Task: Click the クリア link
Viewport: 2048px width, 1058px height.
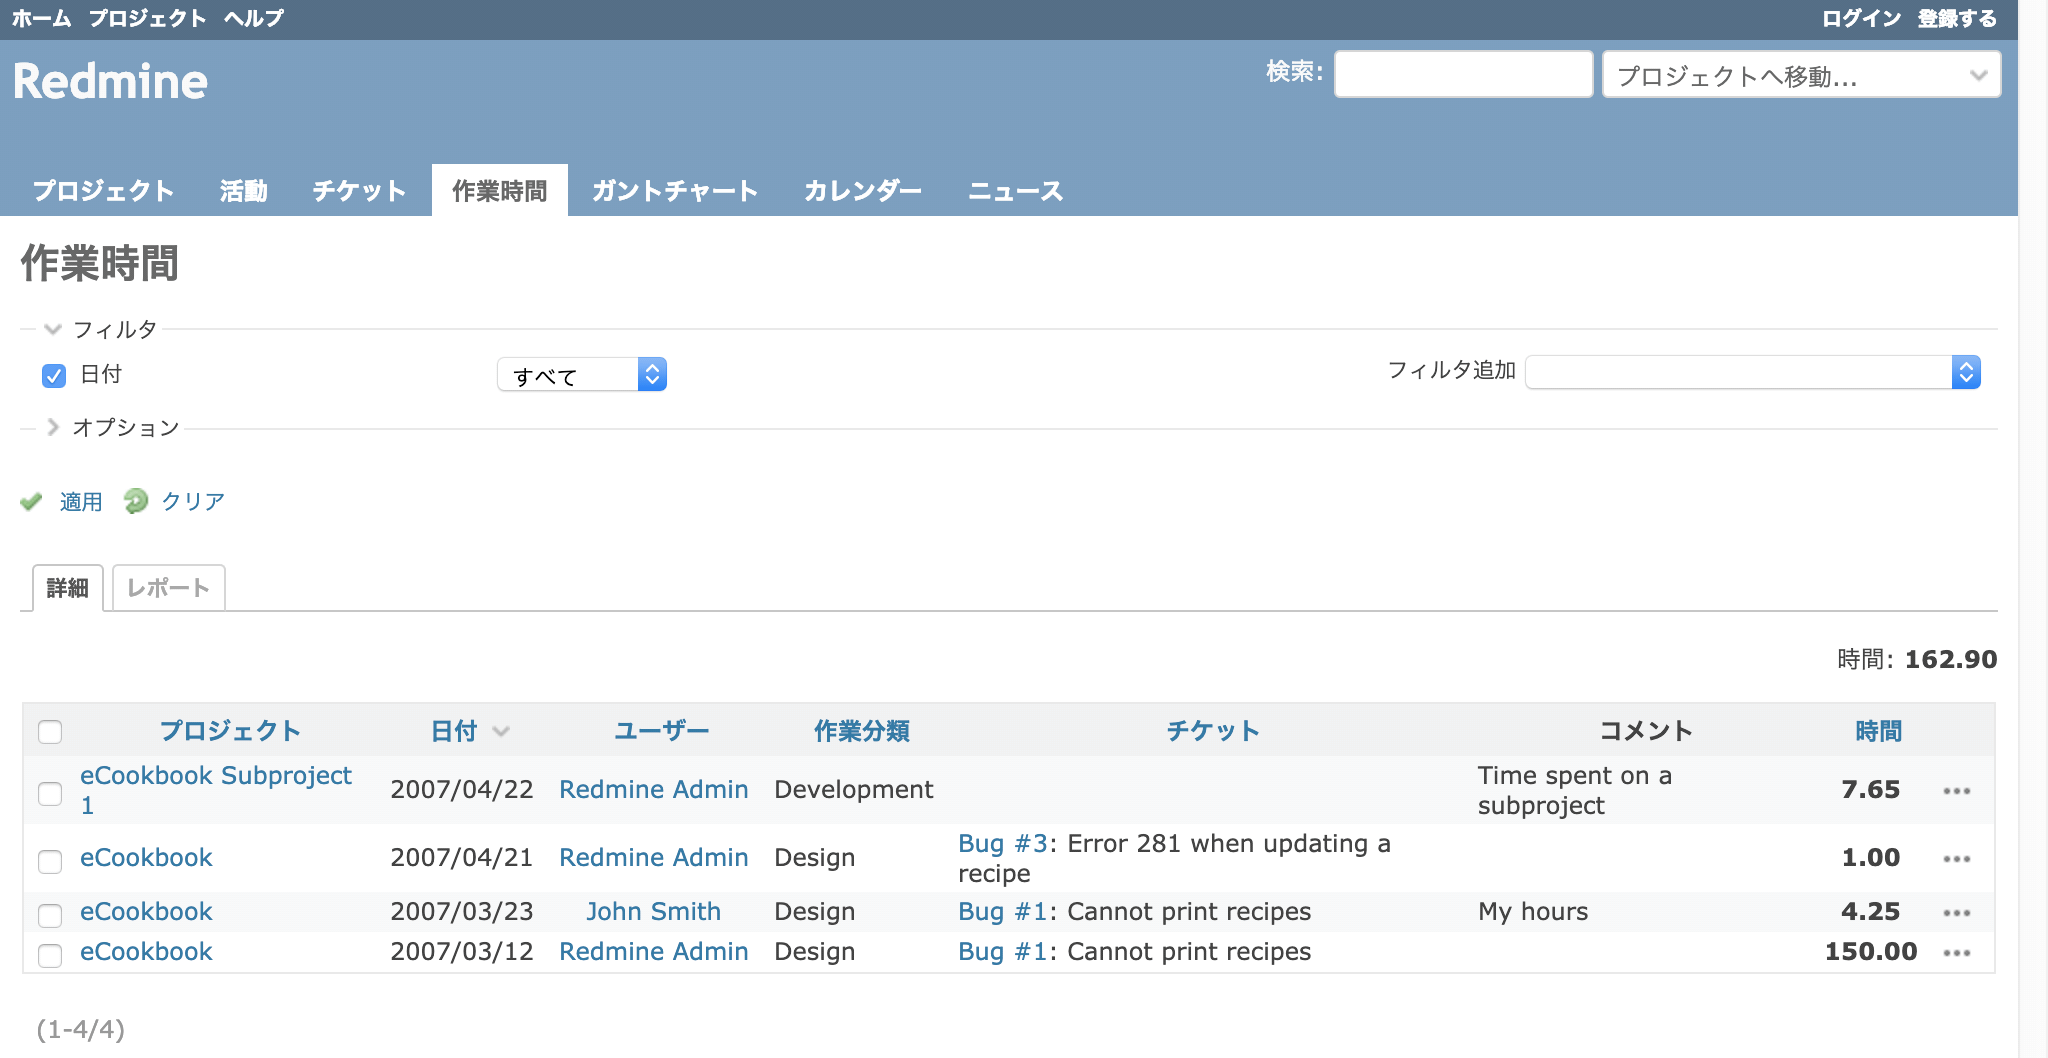Action: [193, 501]
